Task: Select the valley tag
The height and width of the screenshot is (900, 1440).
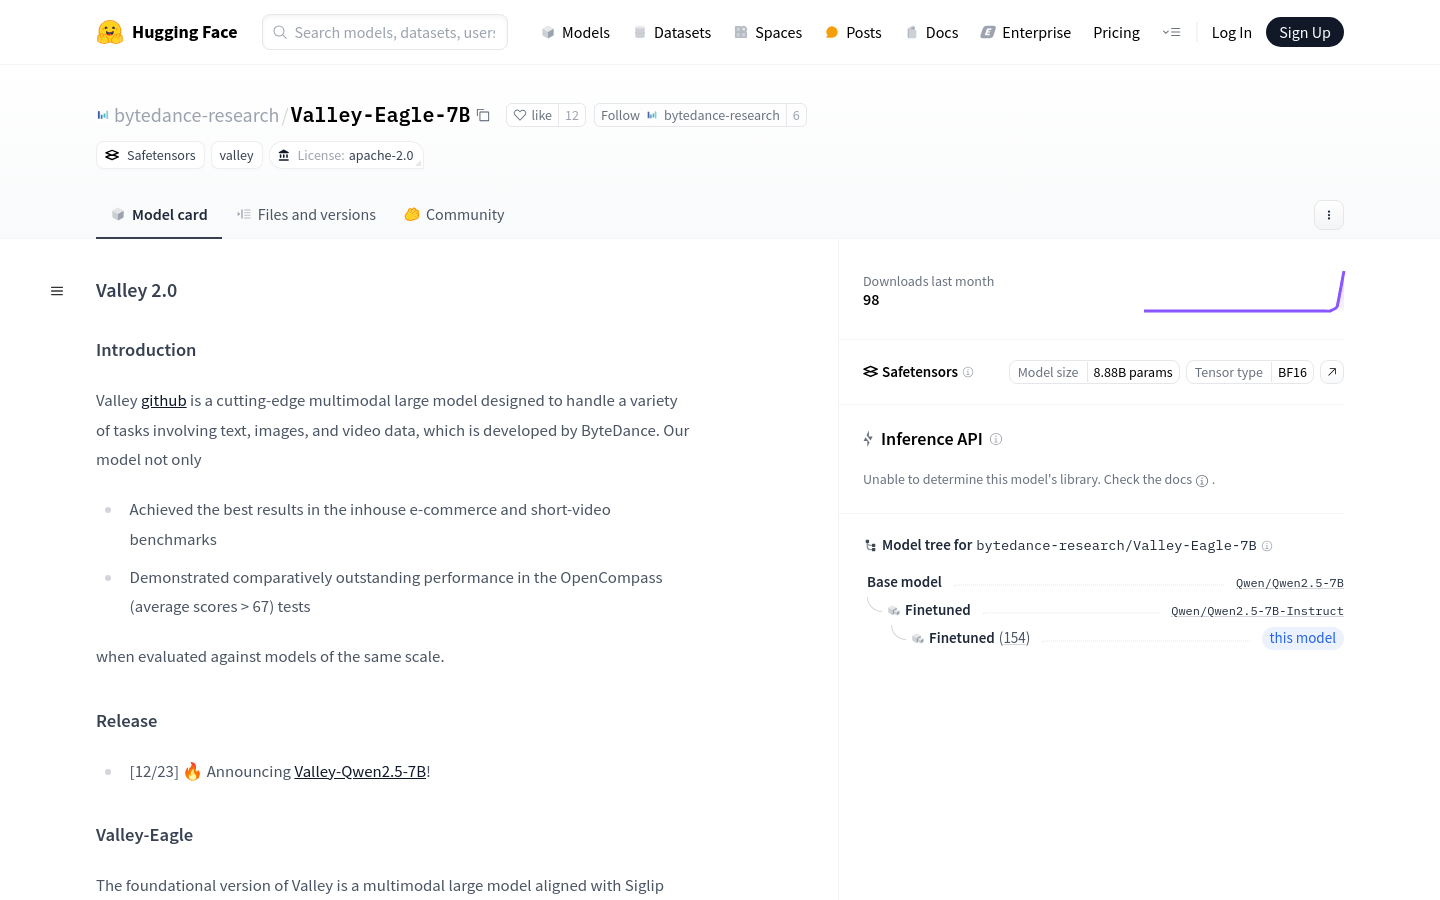Action: tap(236, 155)
